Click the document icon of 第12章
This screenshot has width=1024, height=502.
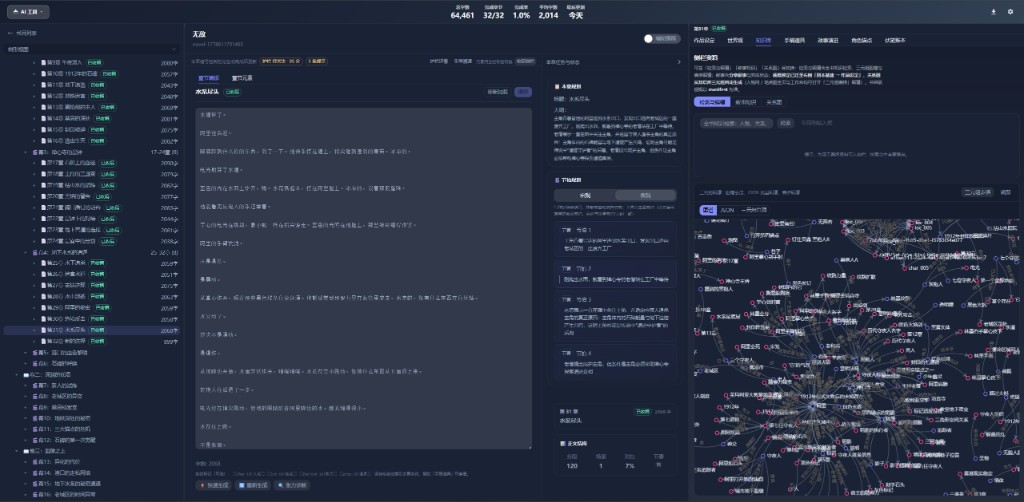[43, 97]
